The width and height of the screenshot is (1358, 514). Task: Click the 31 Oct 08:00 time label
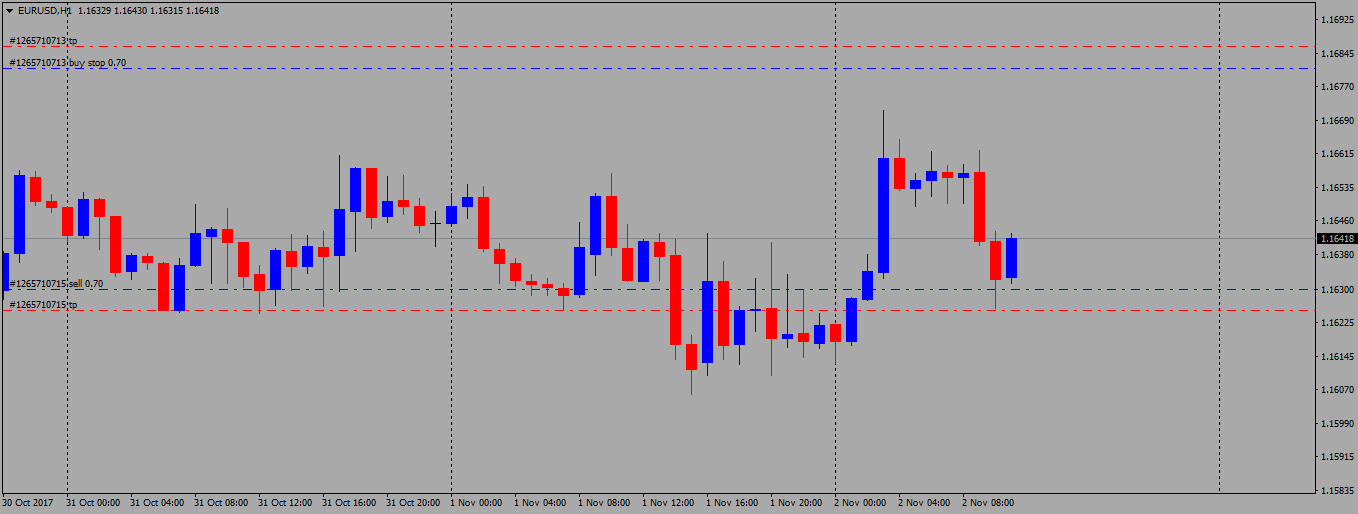pos(221,503)
